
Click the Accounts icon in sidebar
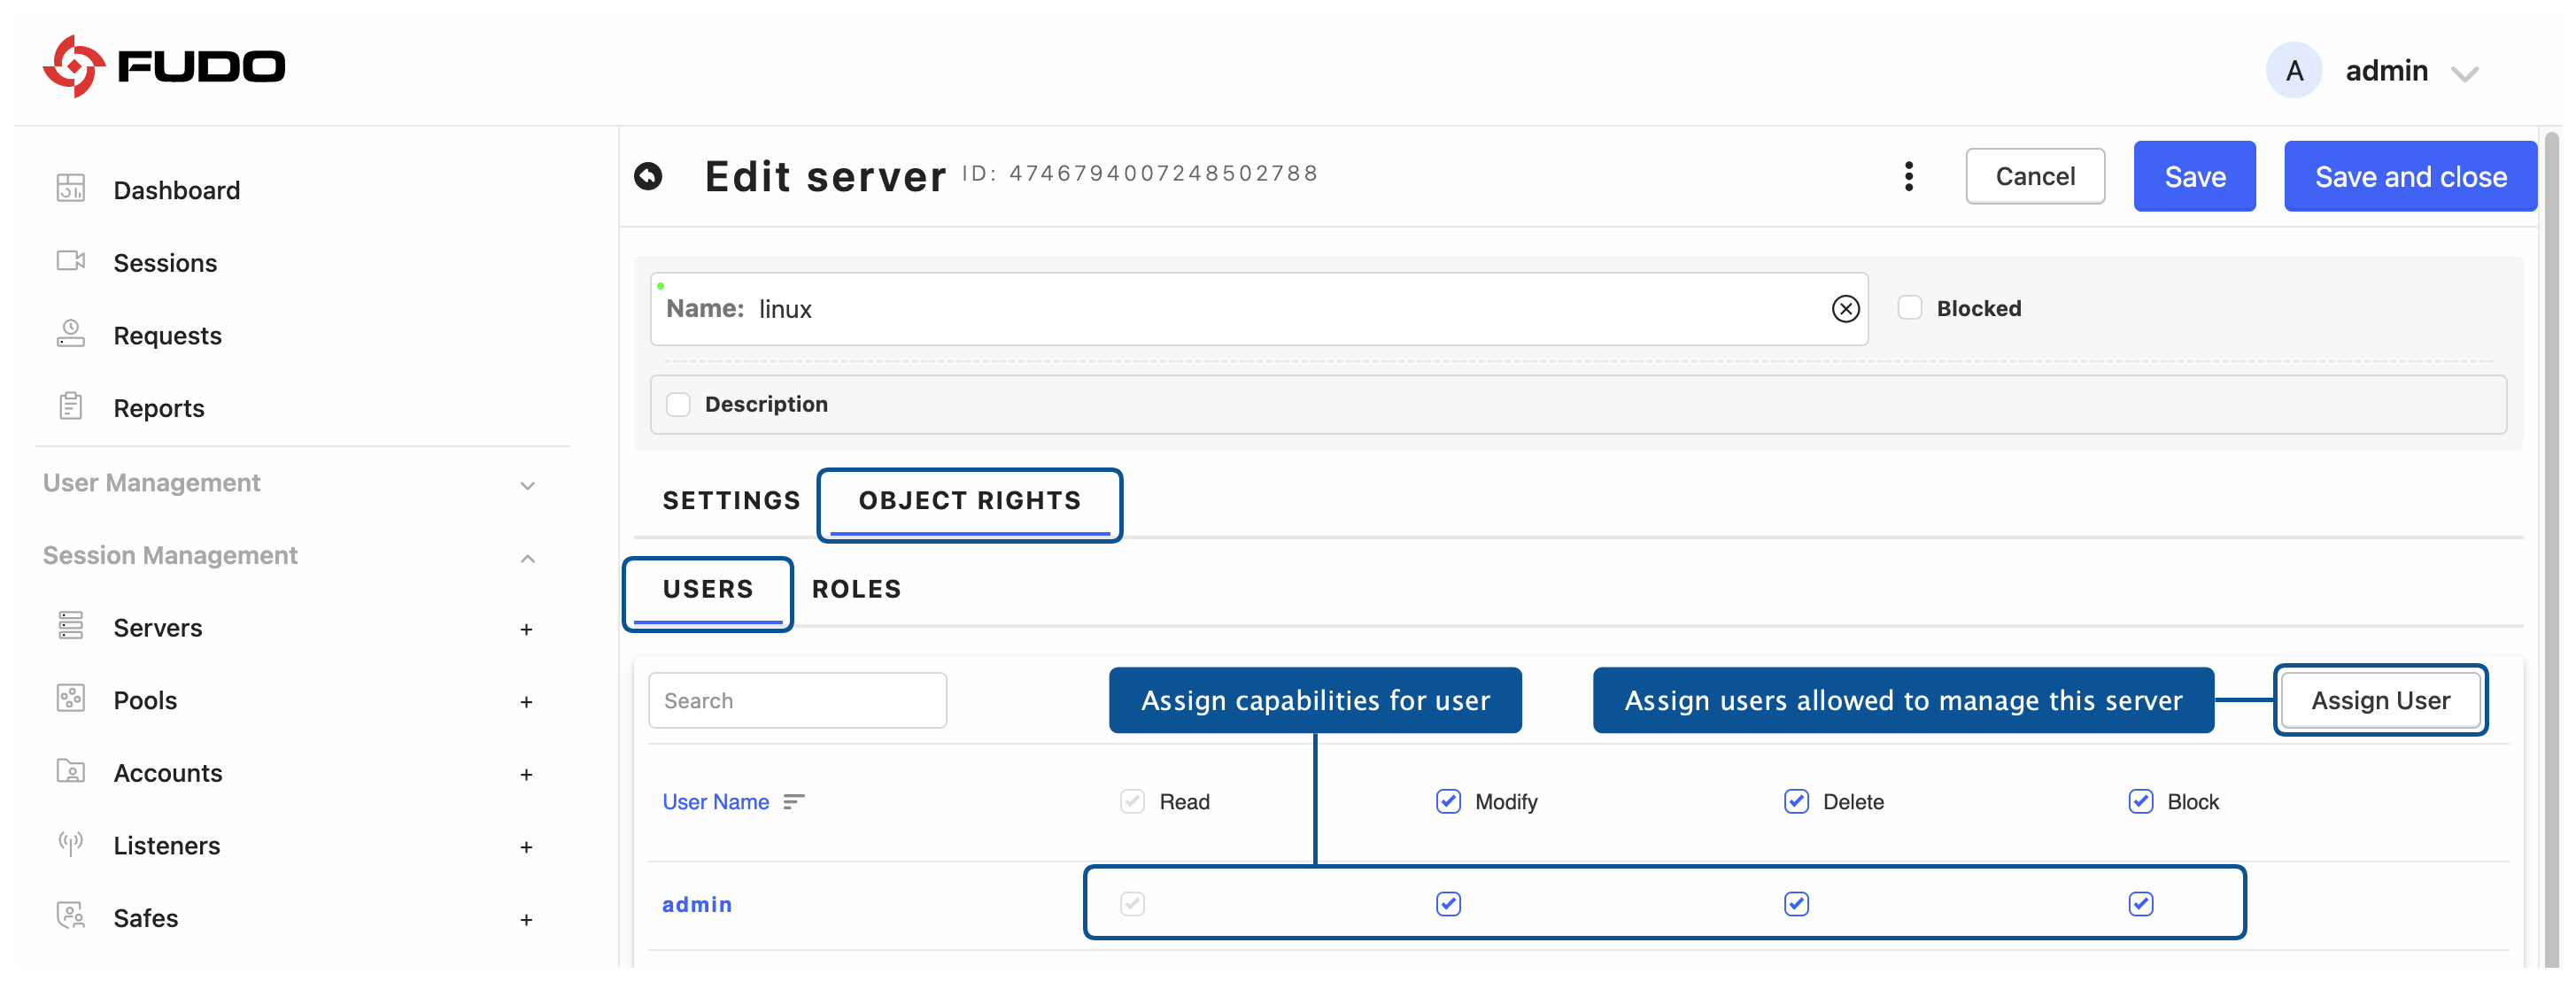click(71, 771)
